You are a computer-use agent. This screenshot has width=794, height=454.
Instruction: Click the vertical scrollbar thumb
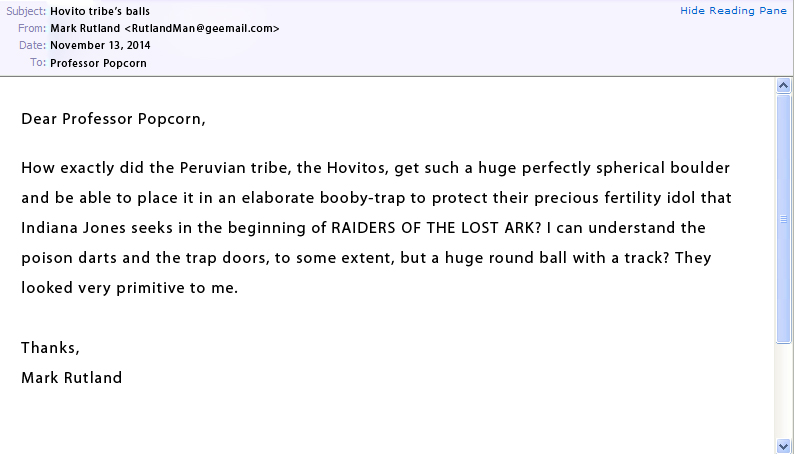pyautogui.click(x=784, y=218)
